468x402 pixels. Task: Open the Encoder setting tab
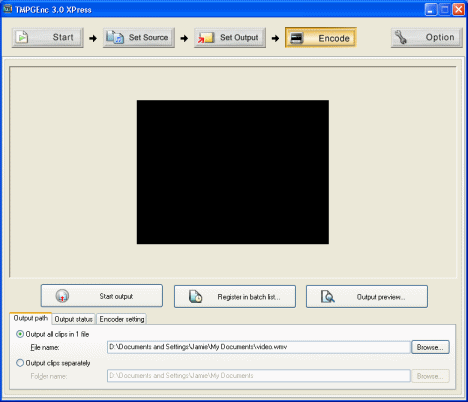point(122,319)
